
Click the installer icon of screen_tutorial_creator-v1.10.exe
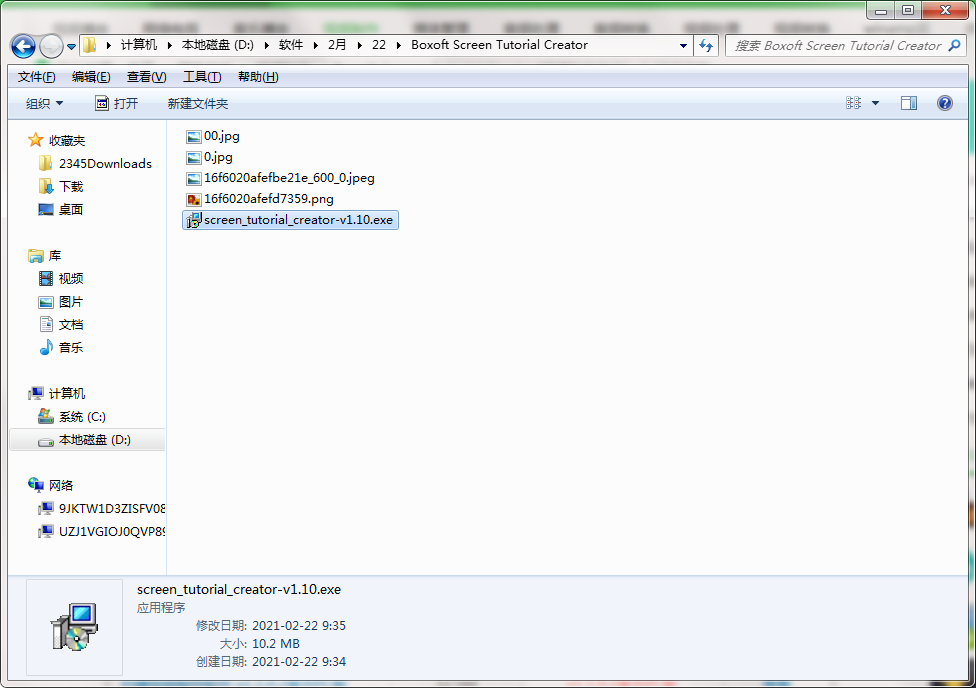194,220
